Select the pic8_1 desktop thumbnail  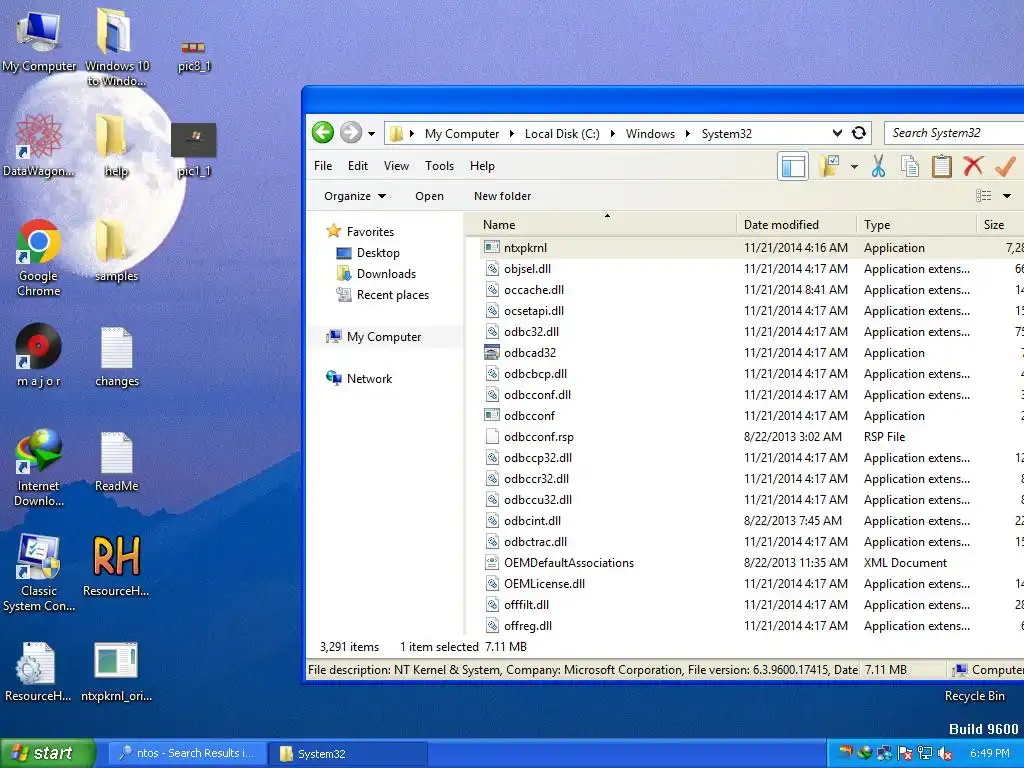click(194, 56)
